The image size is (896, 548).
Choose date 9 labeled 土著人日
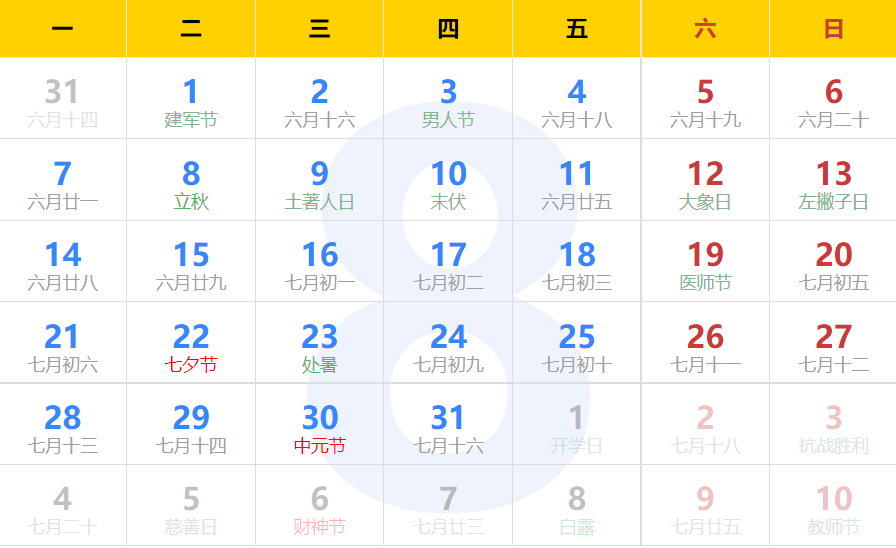pos(319,180)
